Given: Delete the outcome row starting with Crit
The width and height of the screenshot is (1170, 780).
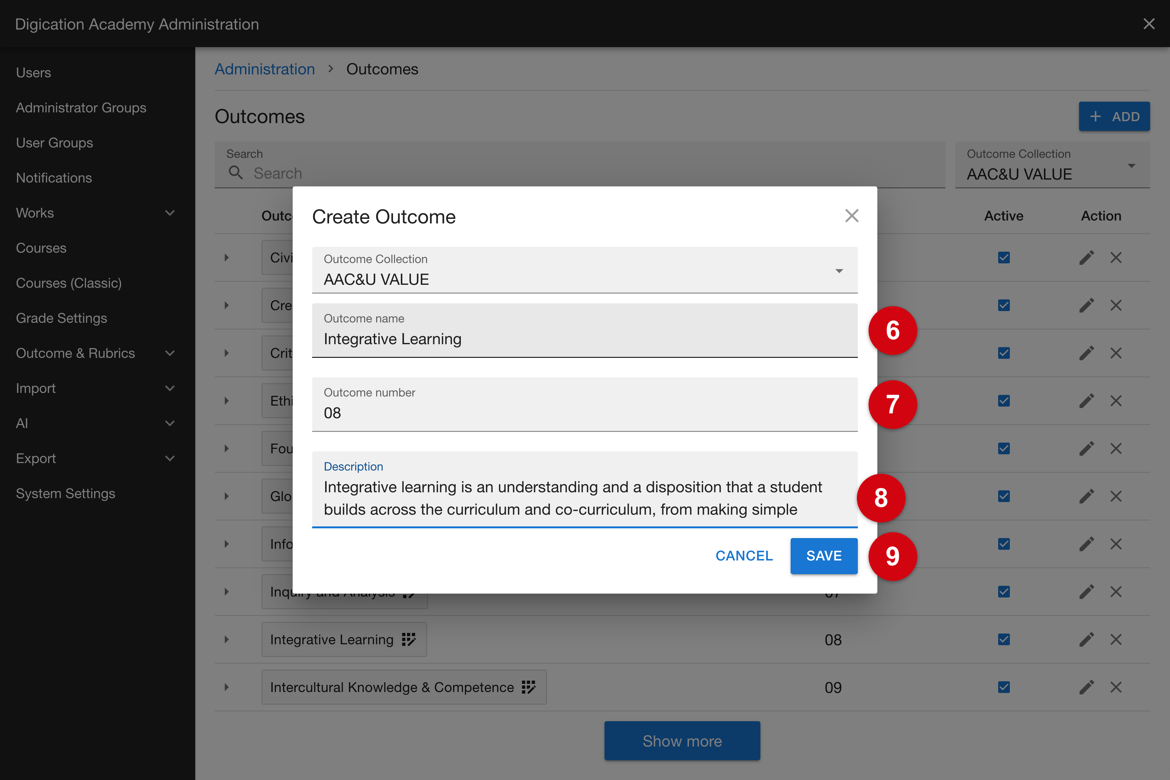Looking at the screenshot, I should pyautogui.click(x=1116, y=353).
